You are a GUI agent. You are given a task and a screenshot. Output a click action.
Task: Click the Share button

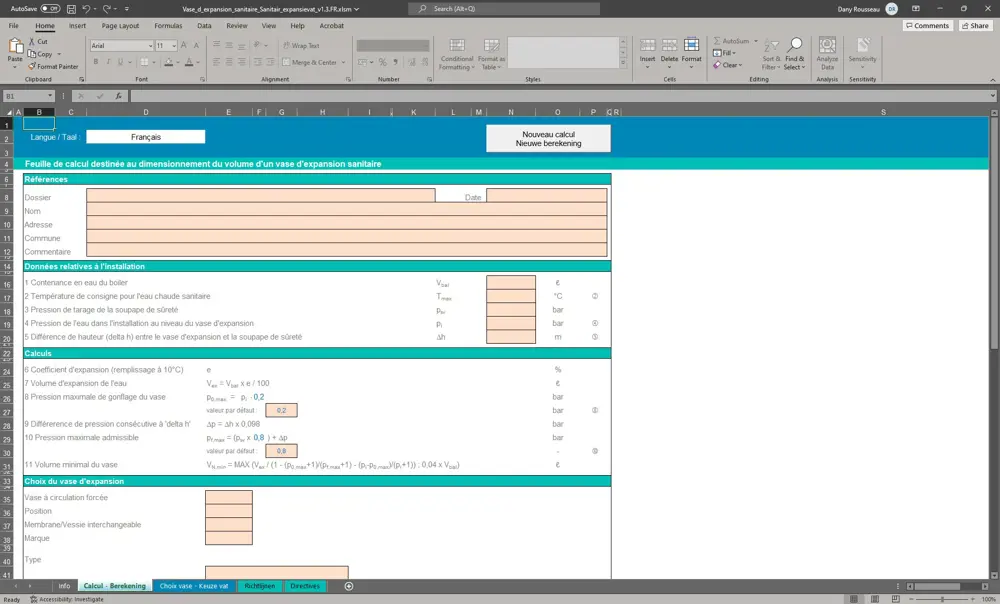point(976,25)
